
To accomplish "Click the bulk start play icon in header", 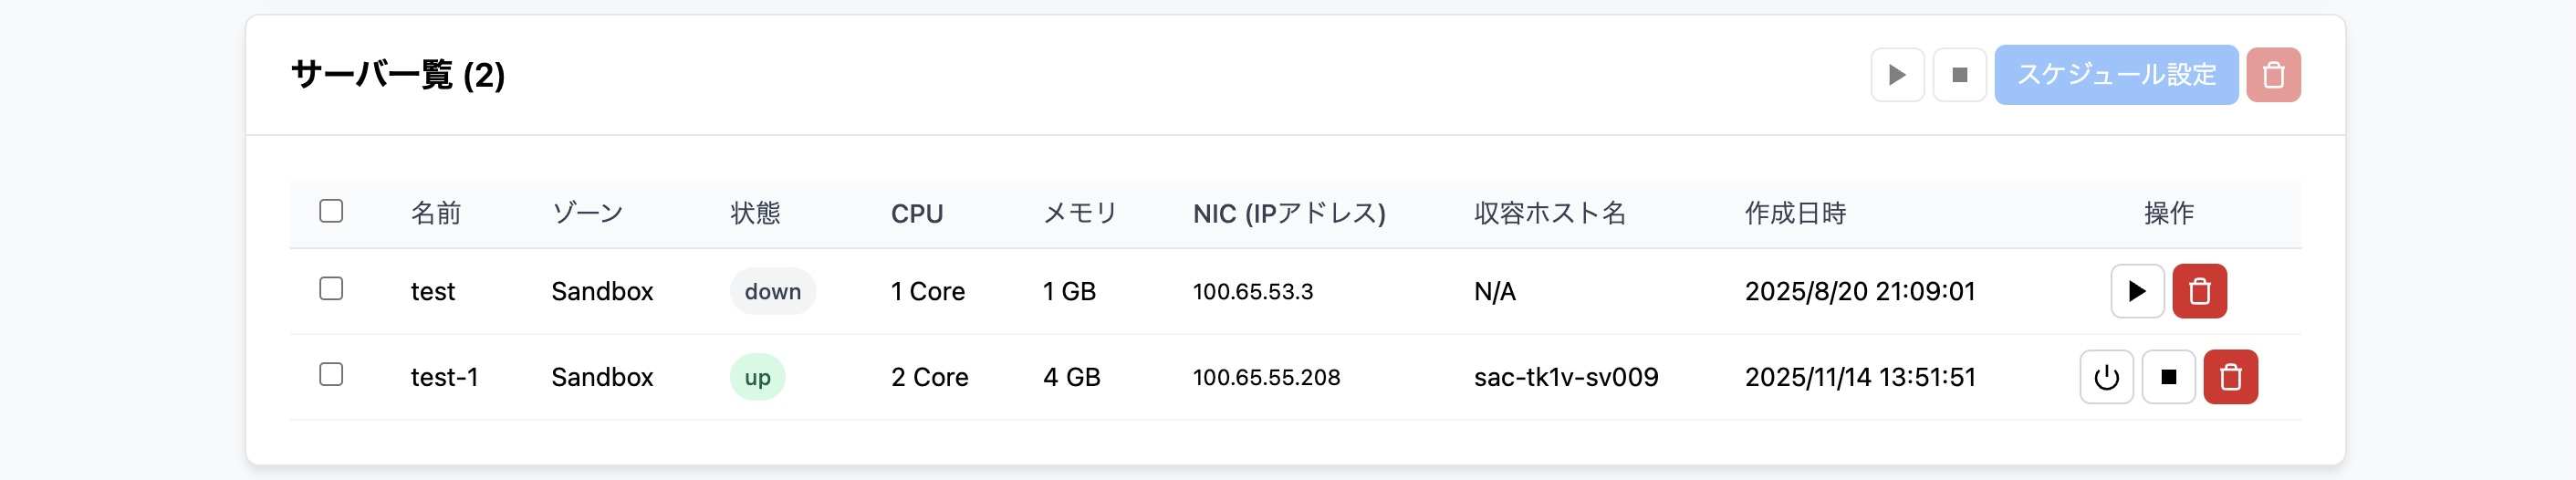I will pos(1897,75).
